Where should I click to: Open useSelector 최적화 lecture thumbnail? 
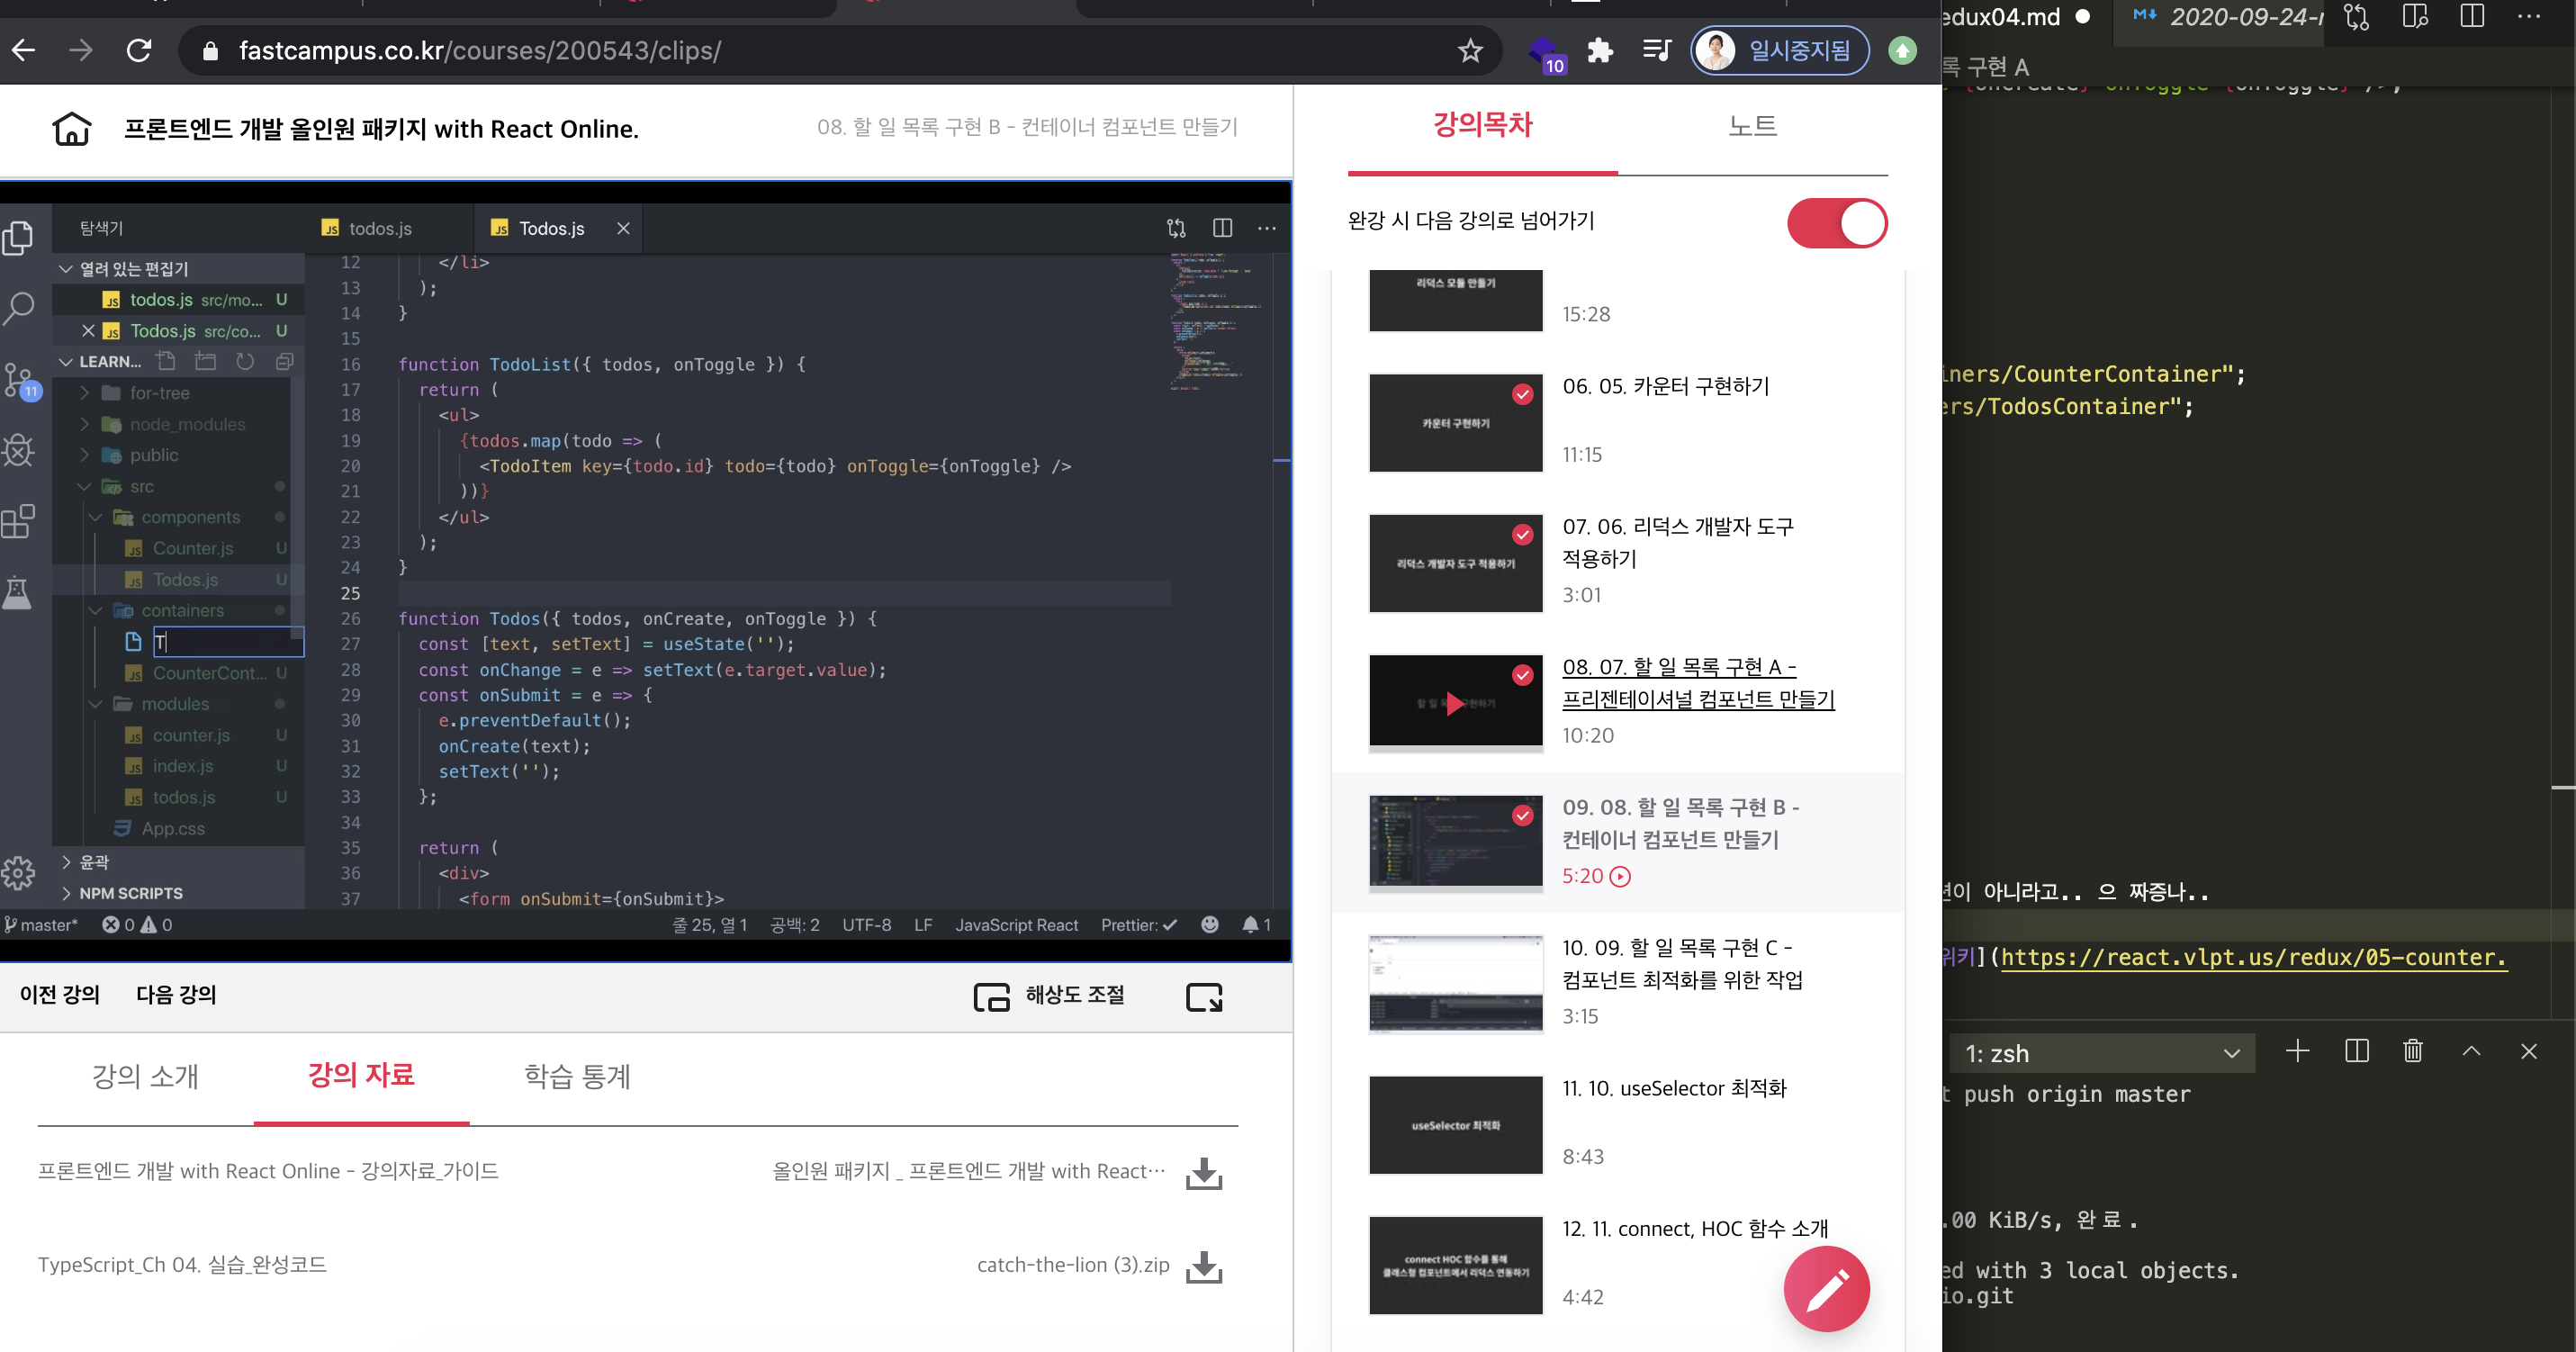(x=1455, y=1124)
